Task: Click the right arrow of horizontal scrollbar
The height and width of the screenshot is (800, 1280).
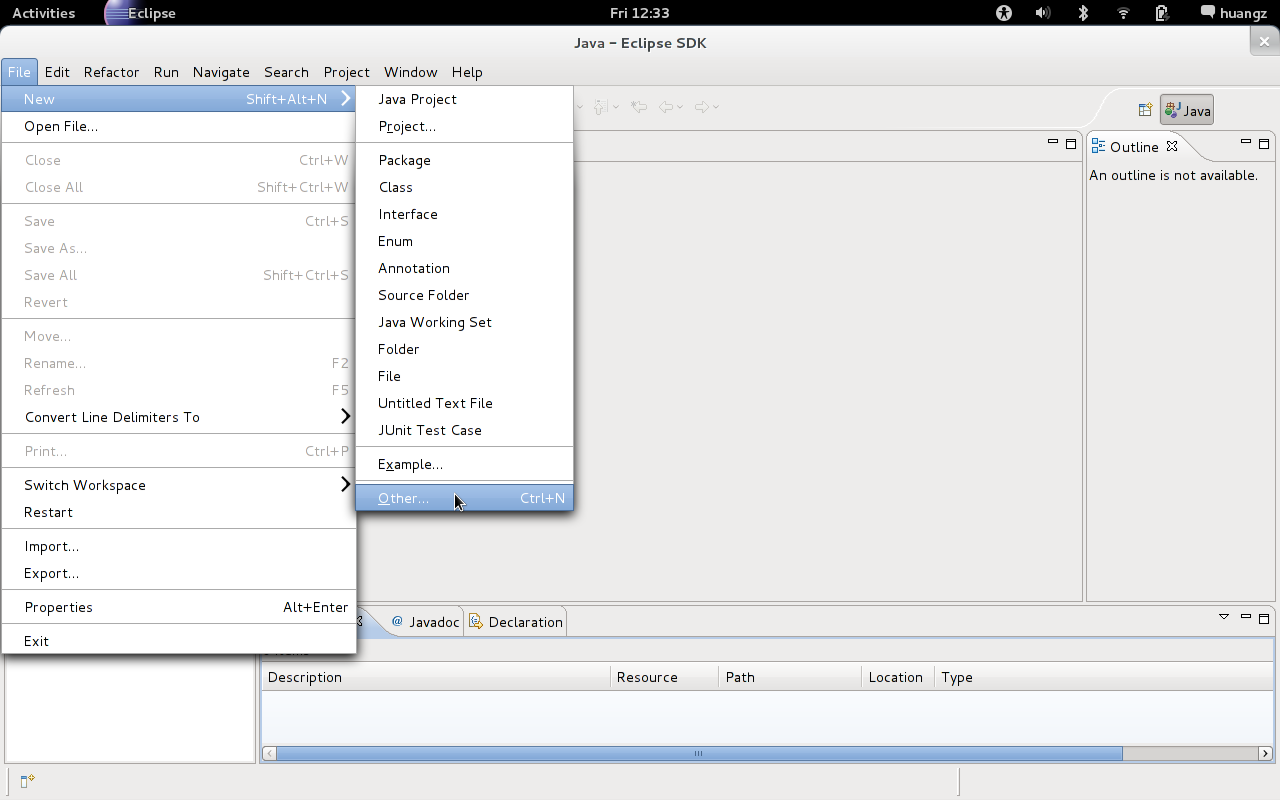Action: (x=1265, y=754)
